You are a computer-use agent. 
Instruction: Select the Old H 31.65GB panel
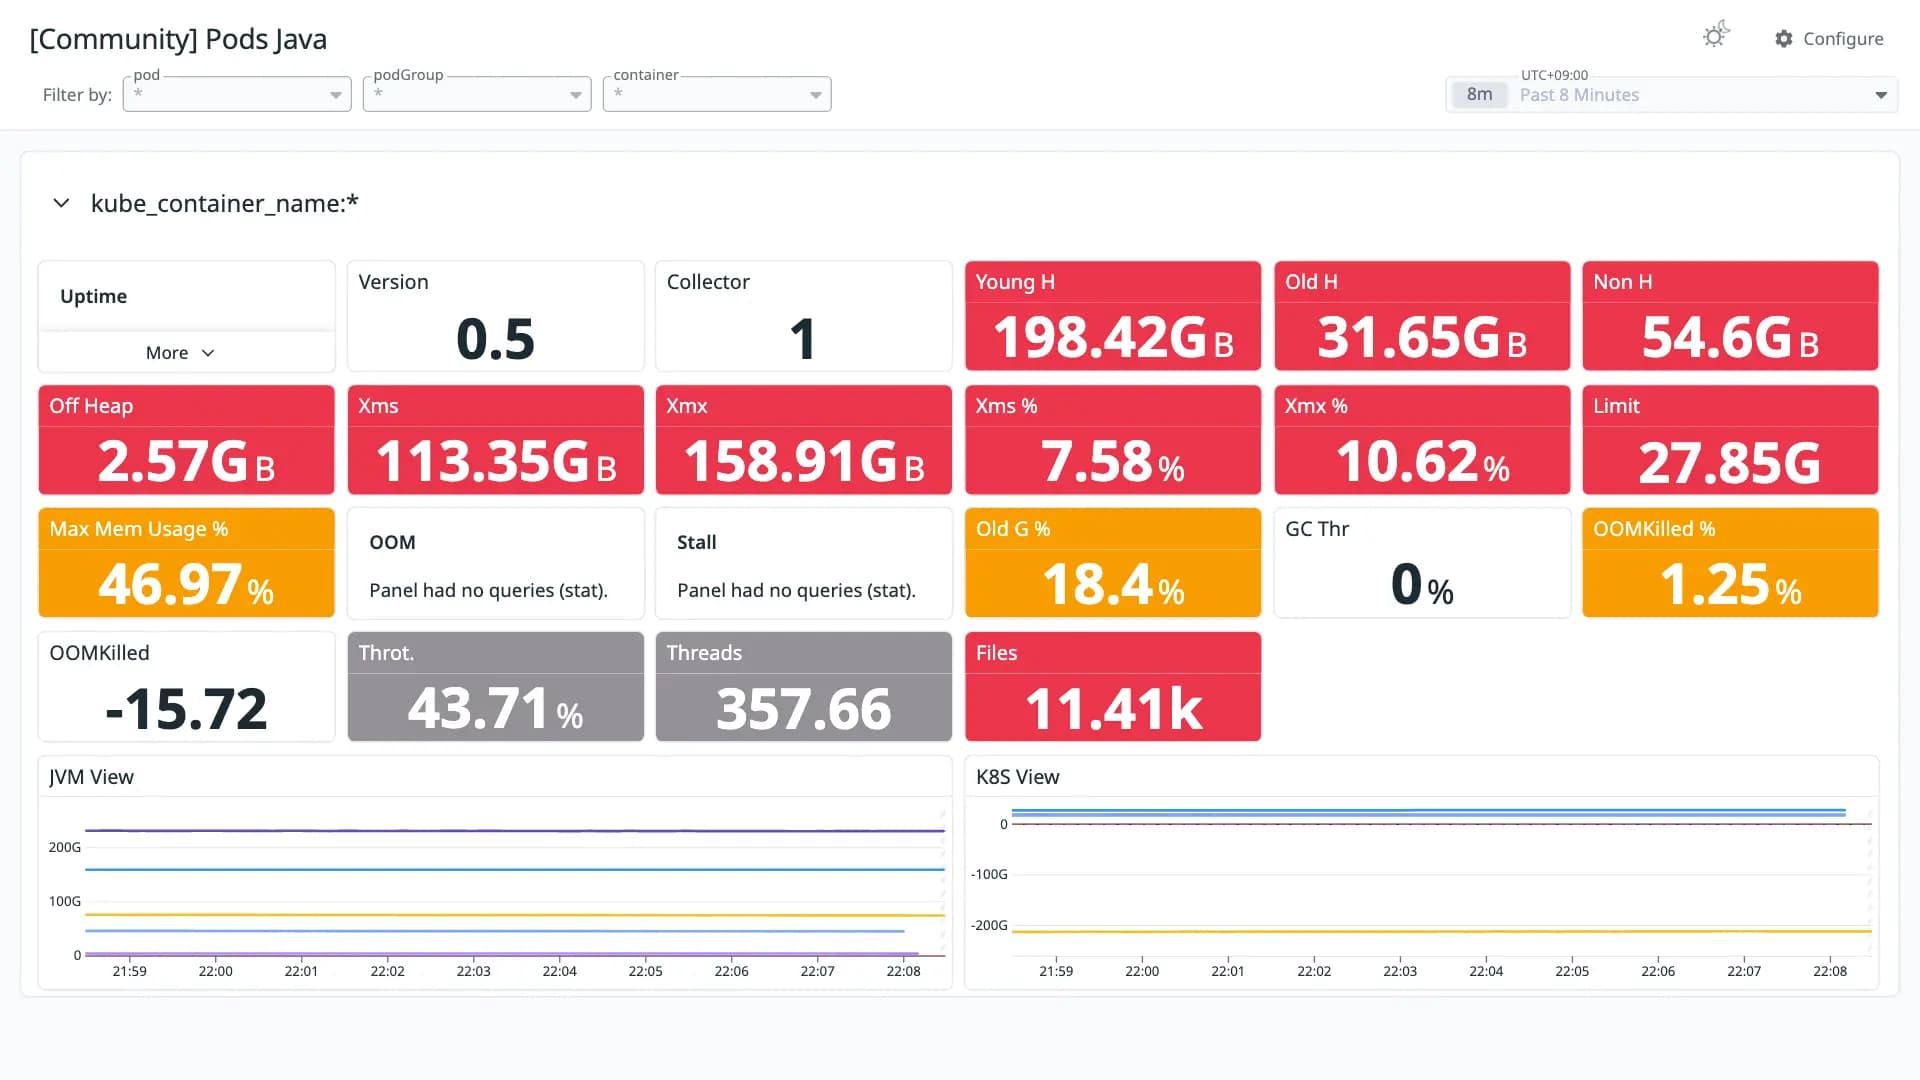click(1422, 316)
